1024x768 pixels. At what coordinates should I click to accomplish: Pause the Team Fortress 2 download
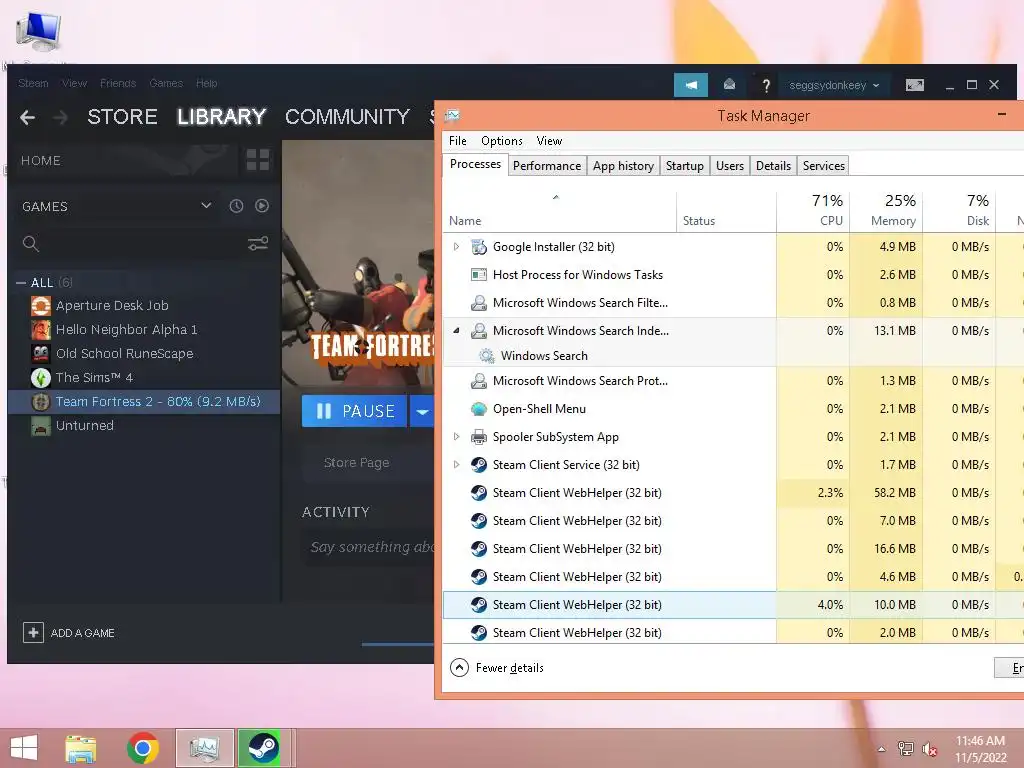pos(355,411)
